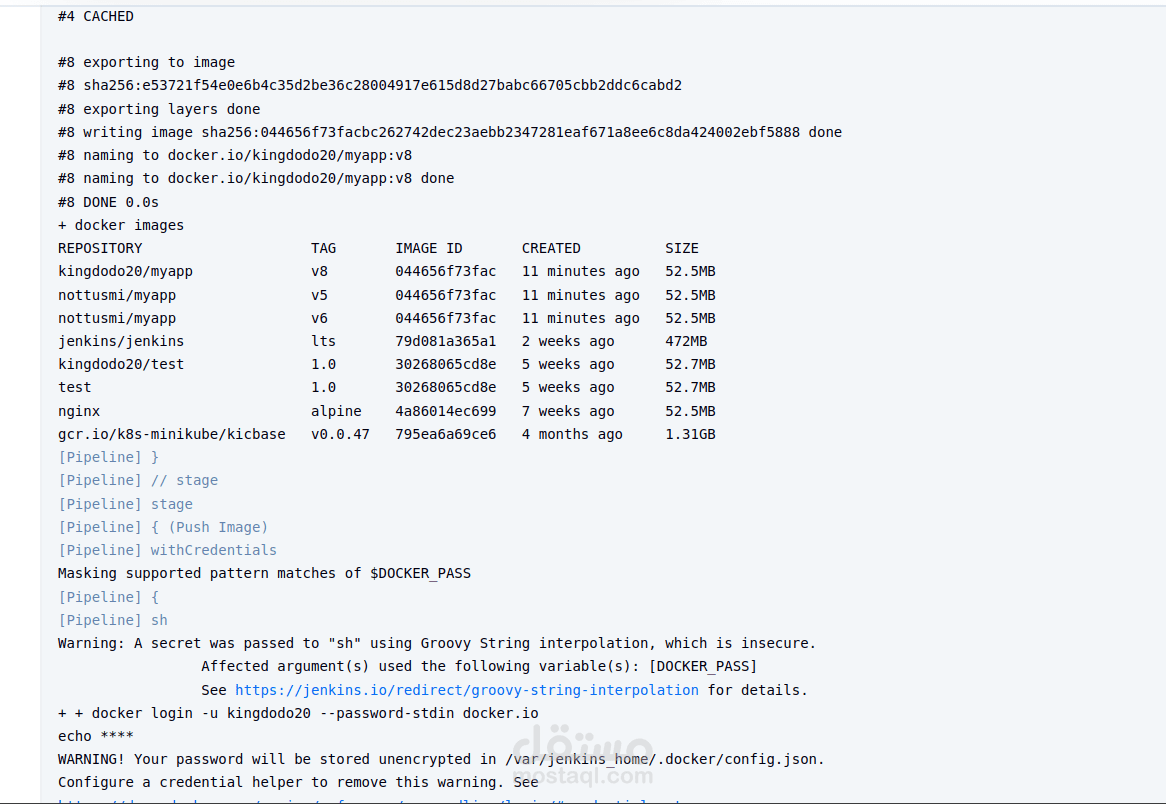1166x804 pixels.
Task: Click the gcr.io/k8s-minikube/kicbase image row
Action: (386, 434)
